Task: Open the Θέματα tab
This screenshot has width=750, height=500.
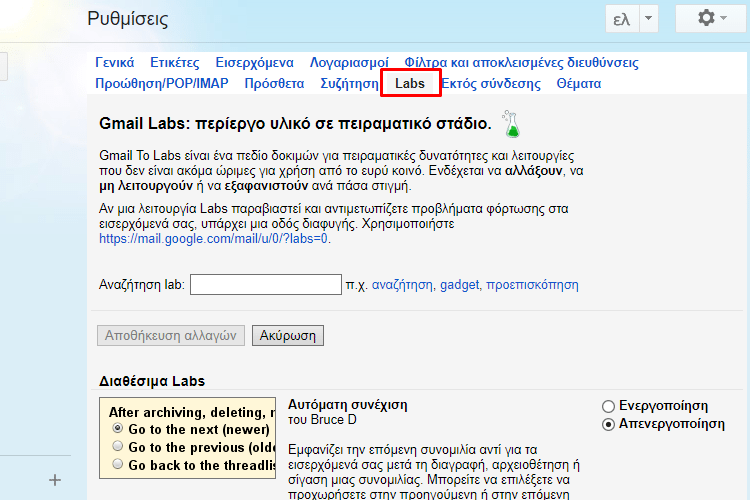Action: pyautogui.click(x=579, y=84)
